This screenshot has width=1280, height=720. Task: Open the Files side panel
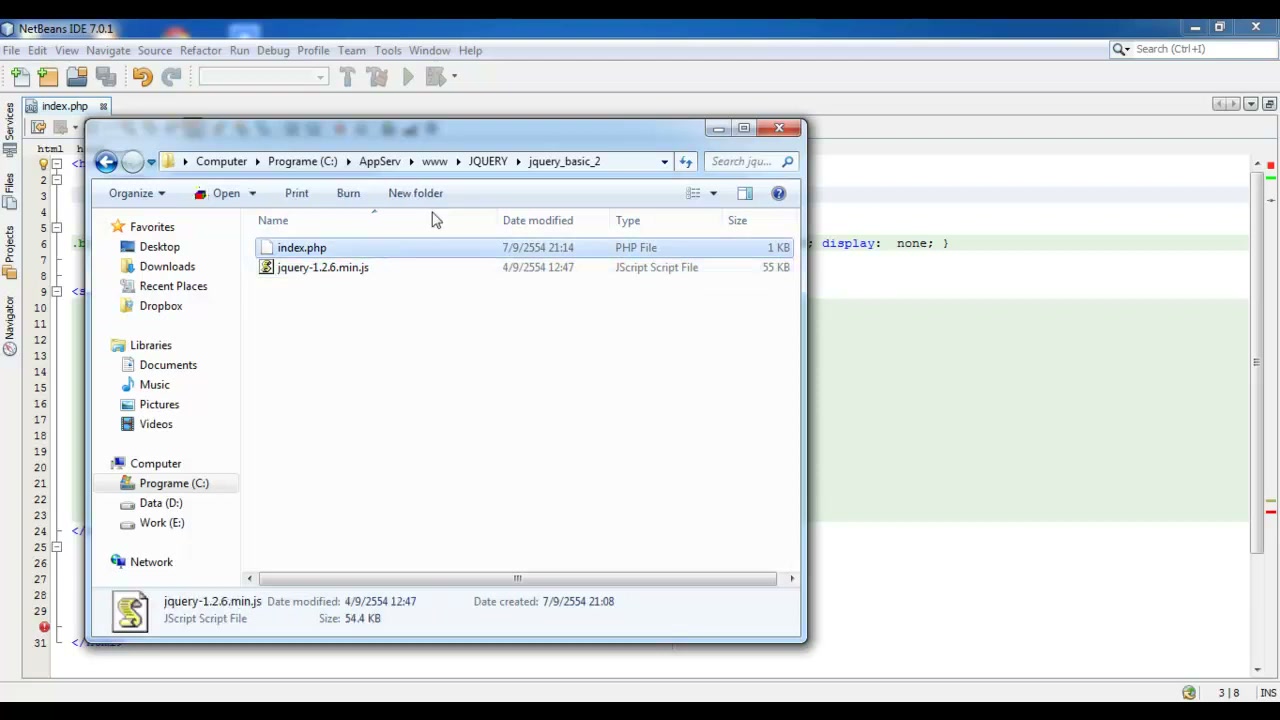(x=9, y=190)
